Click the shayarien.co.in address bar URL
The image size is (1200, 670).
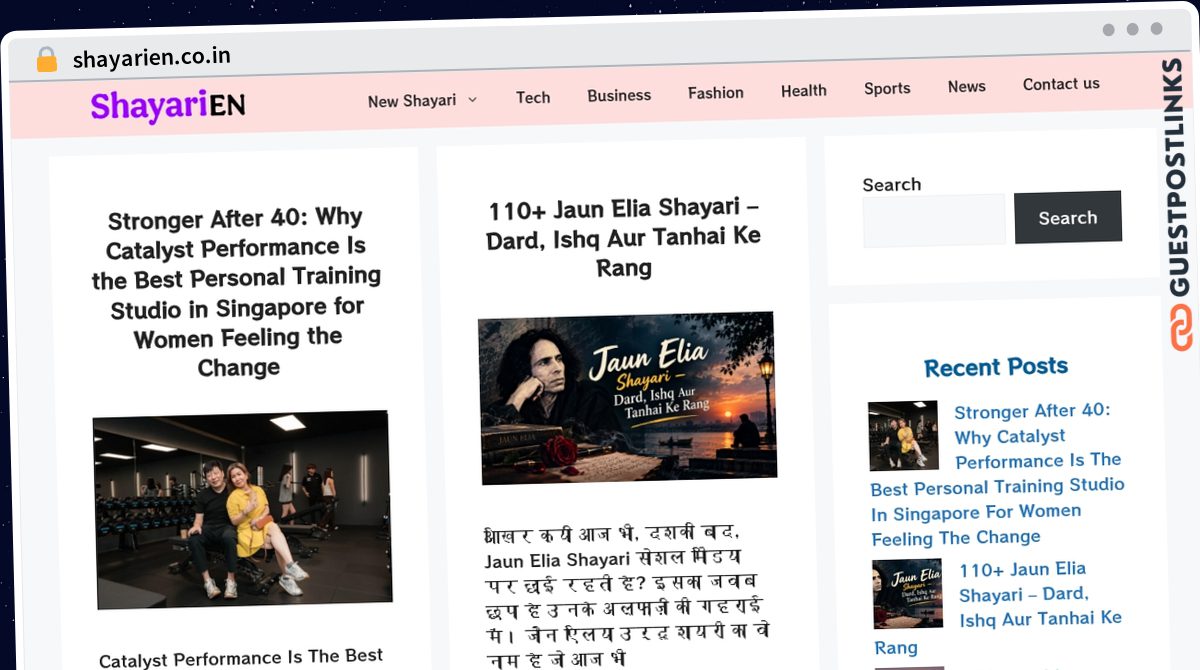pyautogui.click(x=152, y=58)
